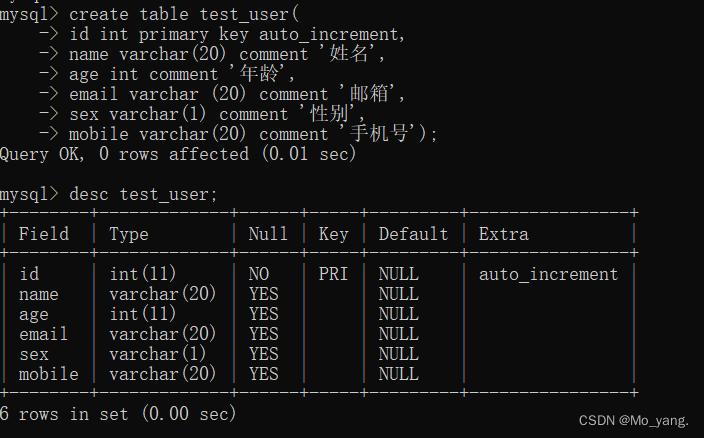704x438 pixels.
Task: Click the 'Default' column header
Action: (413, 234)
